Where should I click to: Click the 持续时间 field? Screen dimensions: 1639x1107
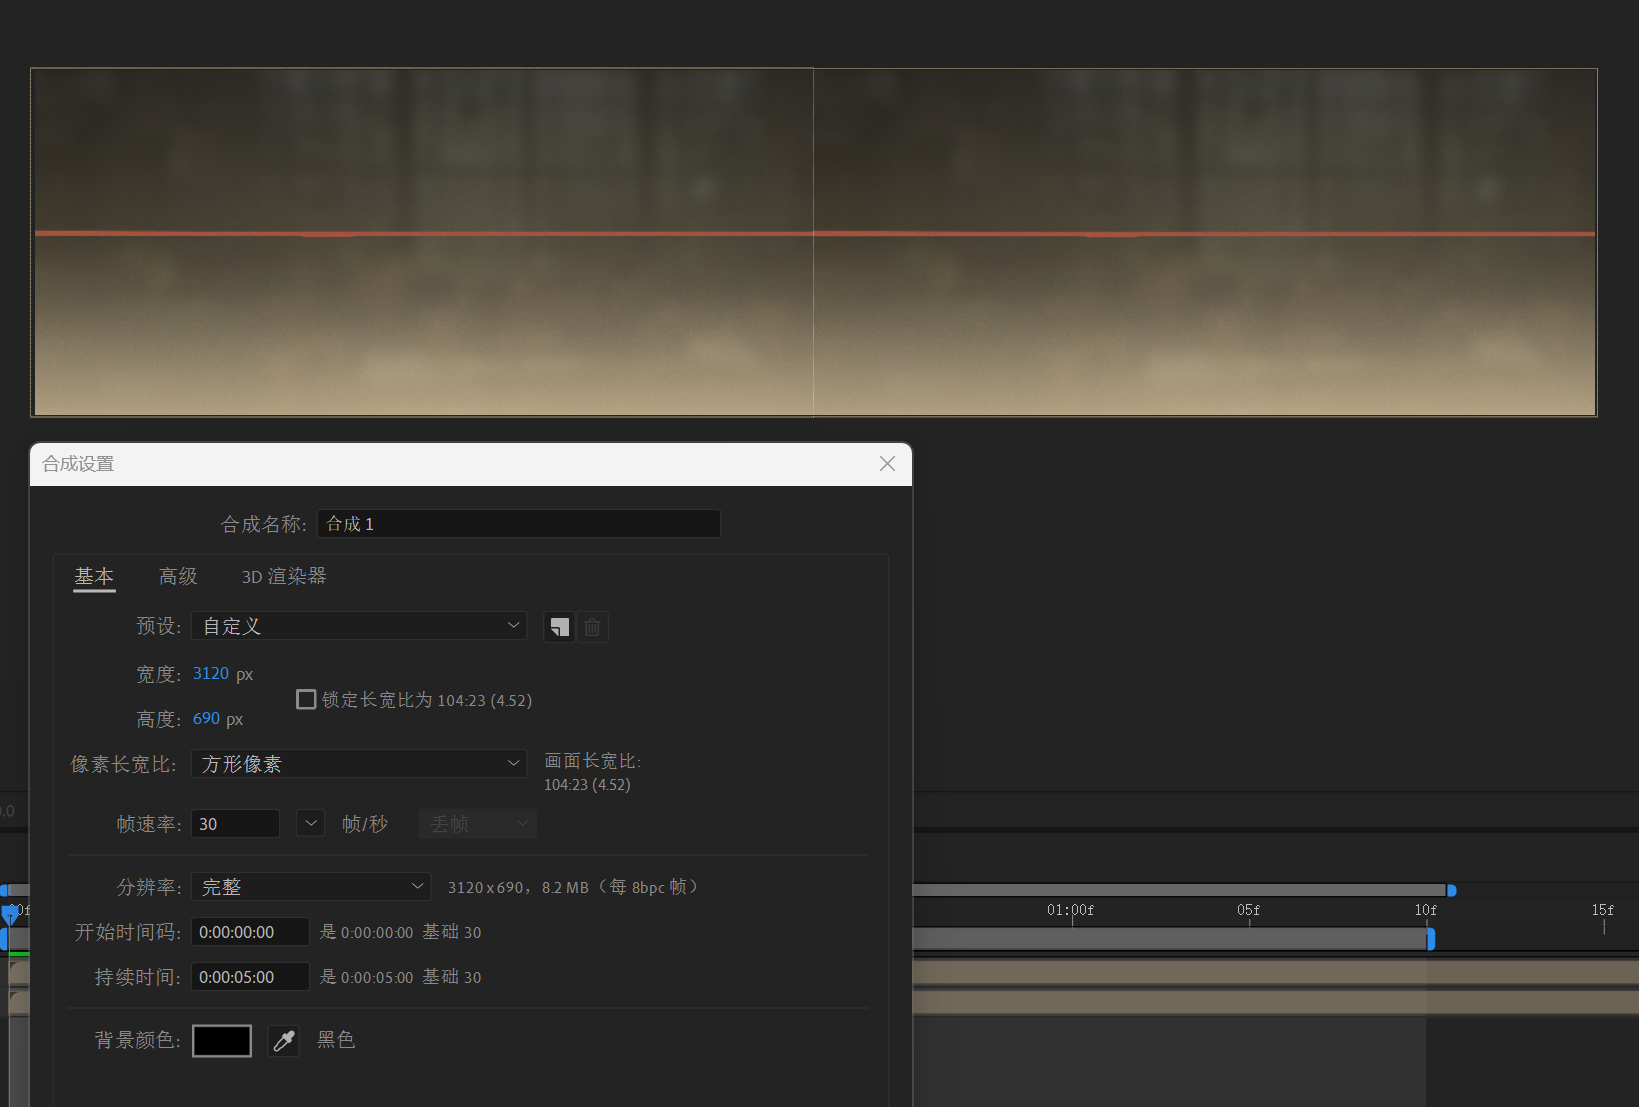coord(250,977)
